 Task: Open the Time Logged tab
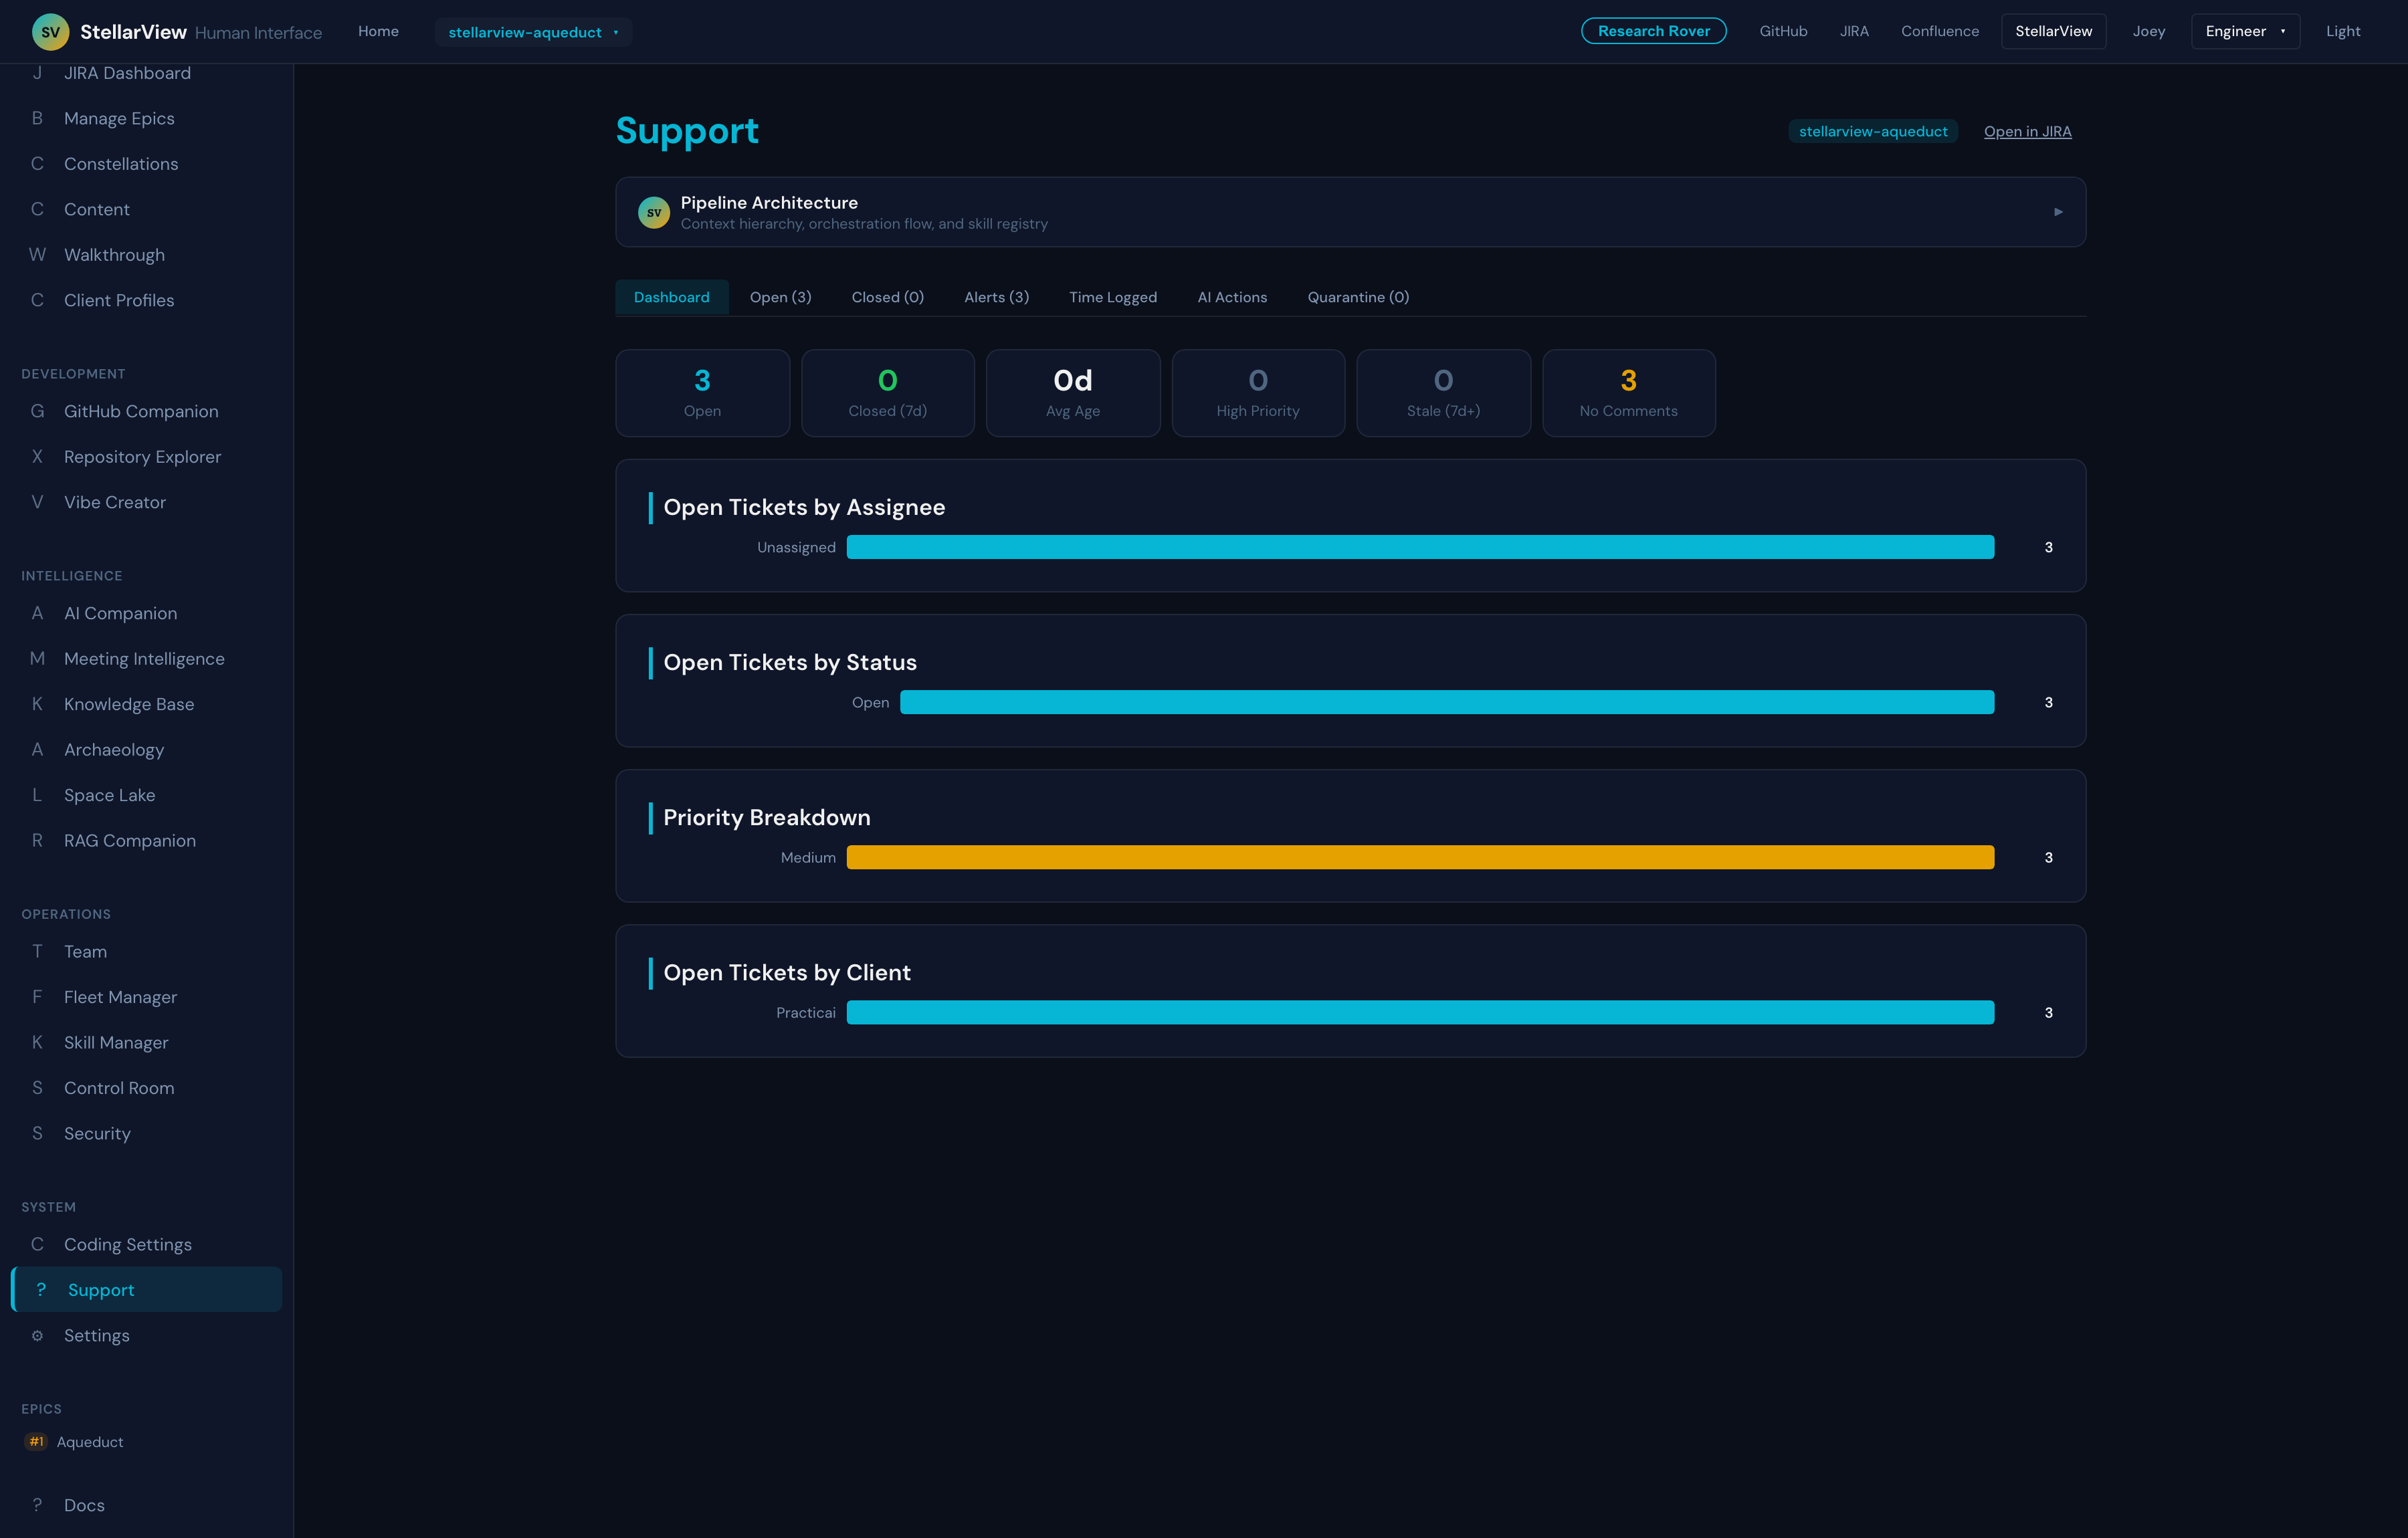pyautogui.click(x=1112, y=297)
